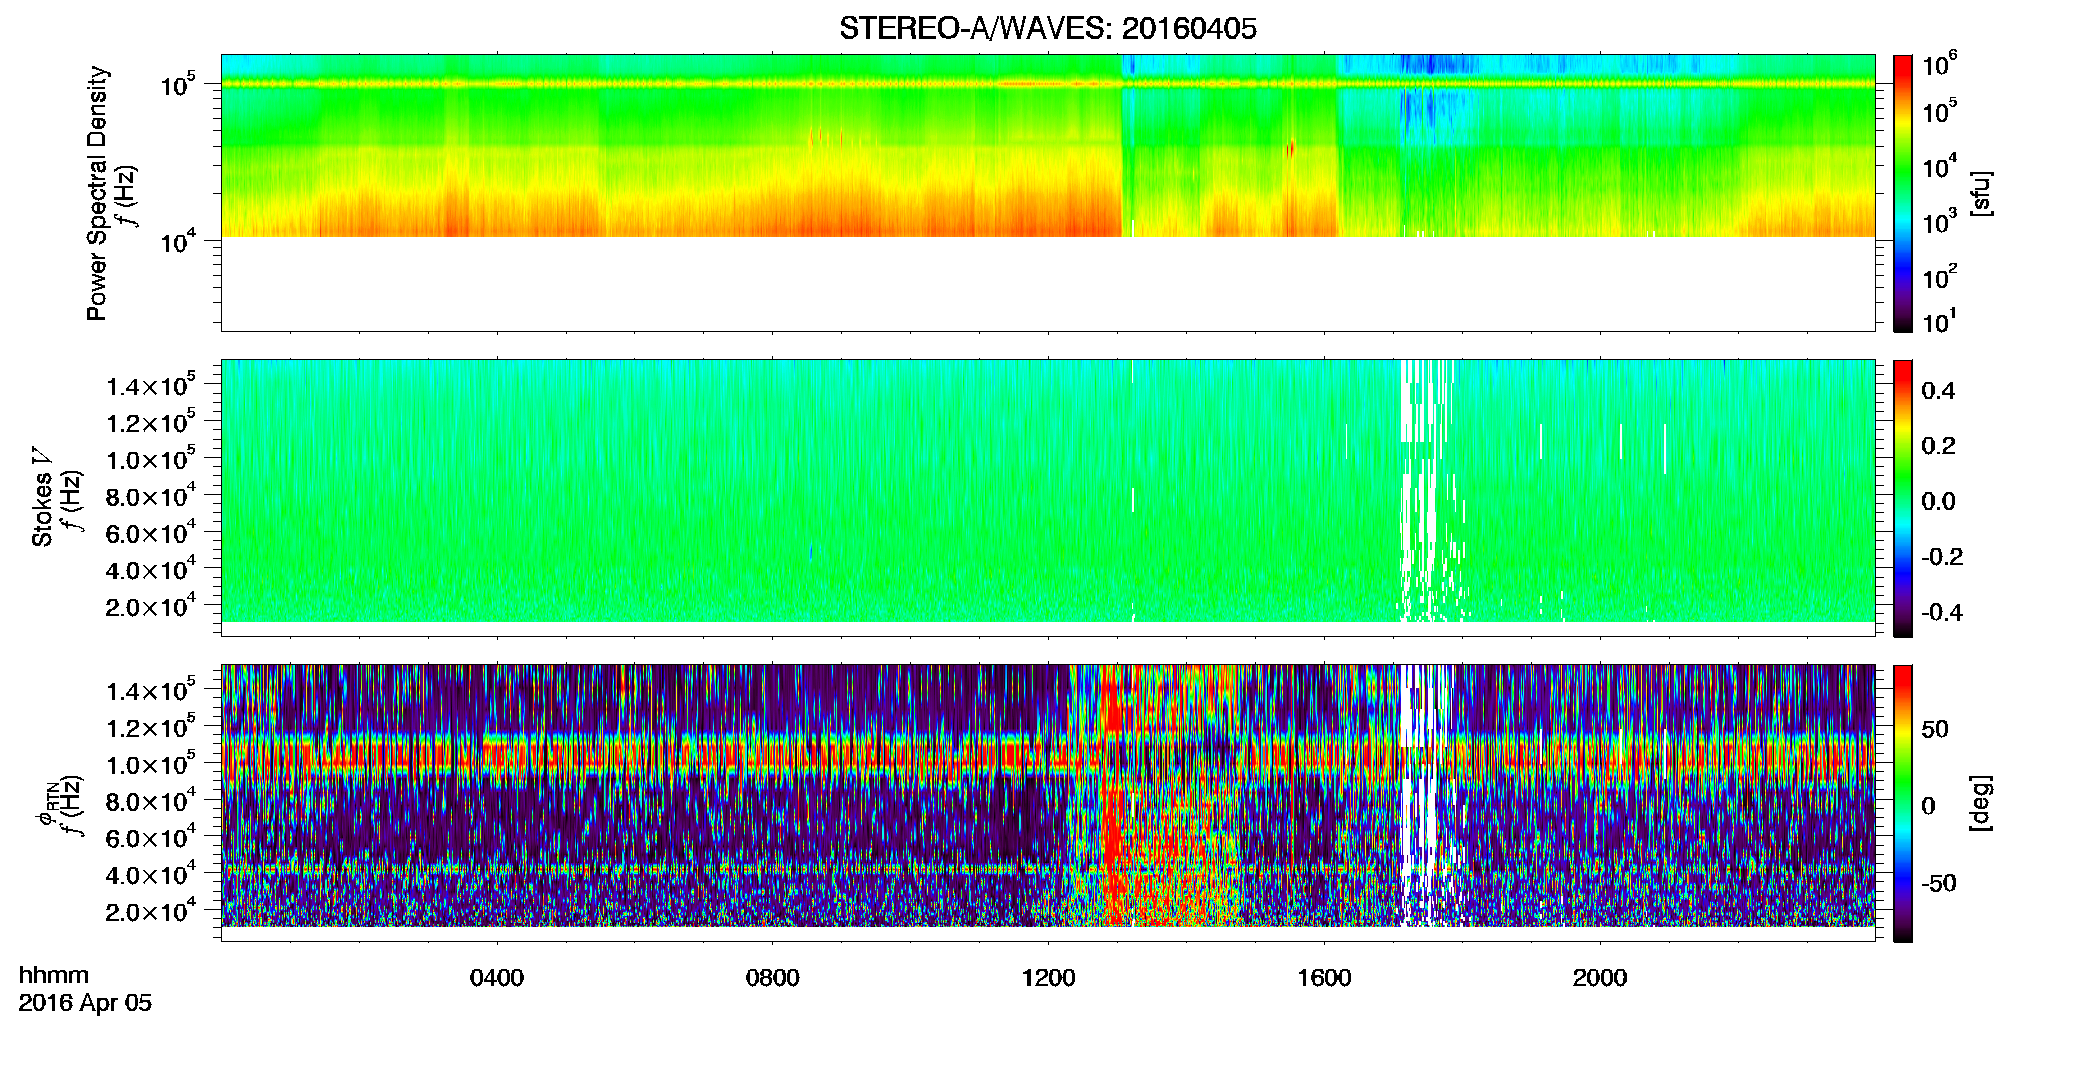Click the 0 tick on degrees colorbar
Image resolution: width=2096 pixels, height=1080 pixels.
[x=1928, y=806]
